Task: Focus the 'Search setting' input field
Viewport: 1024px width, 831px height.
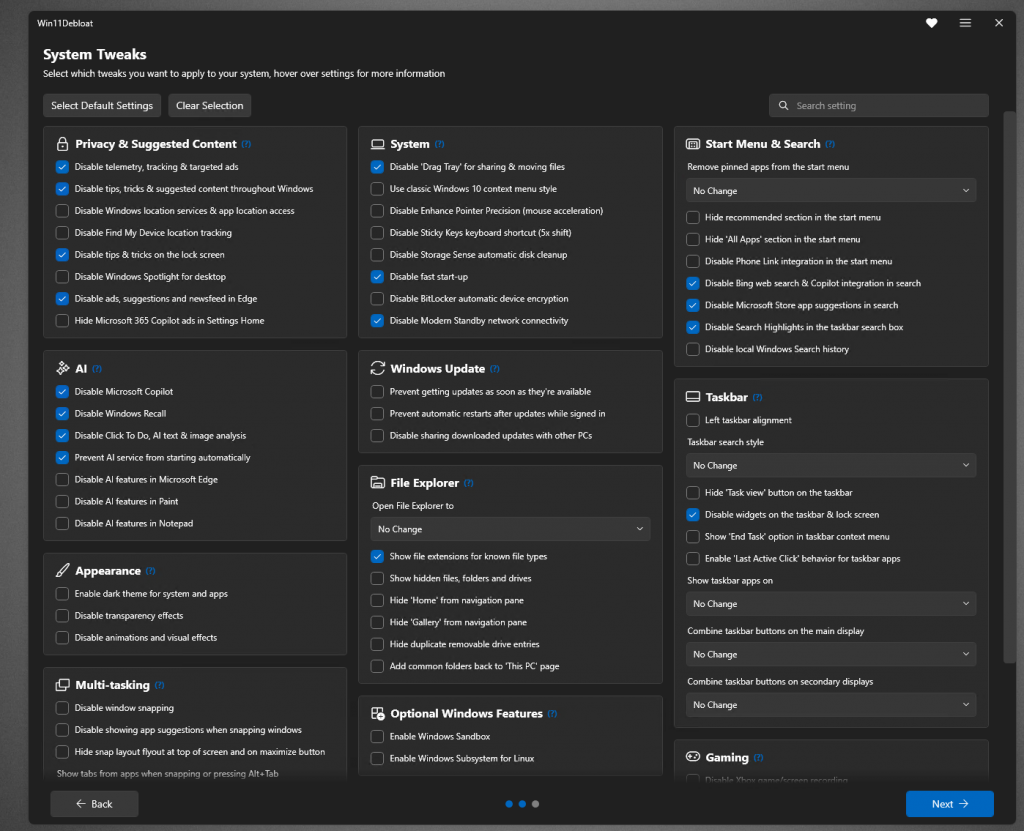Action: coord(885,106)
